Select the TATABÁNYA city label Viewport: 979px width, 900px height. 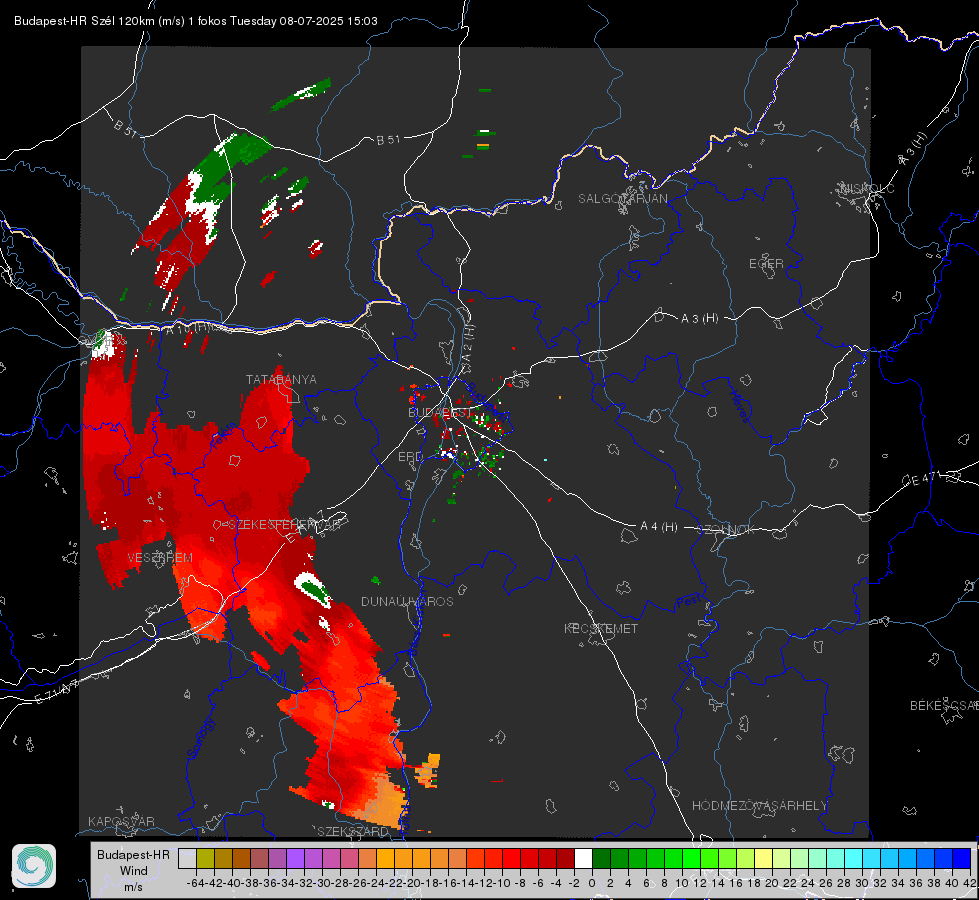[281, 379]
